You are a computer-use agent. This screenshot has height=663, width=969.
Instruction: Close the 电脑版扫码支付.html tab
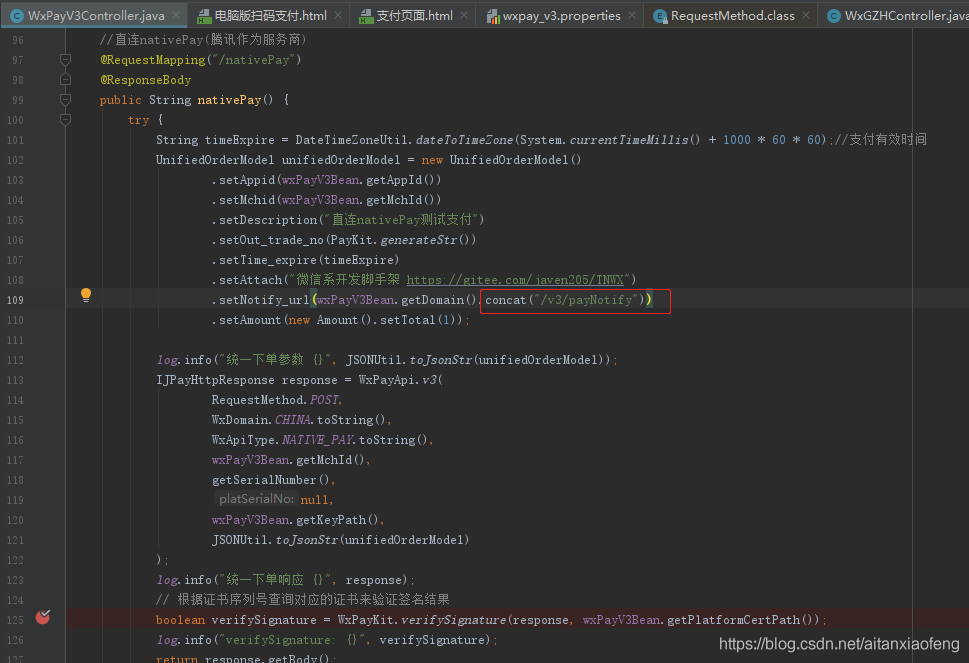tap(337, 16)
